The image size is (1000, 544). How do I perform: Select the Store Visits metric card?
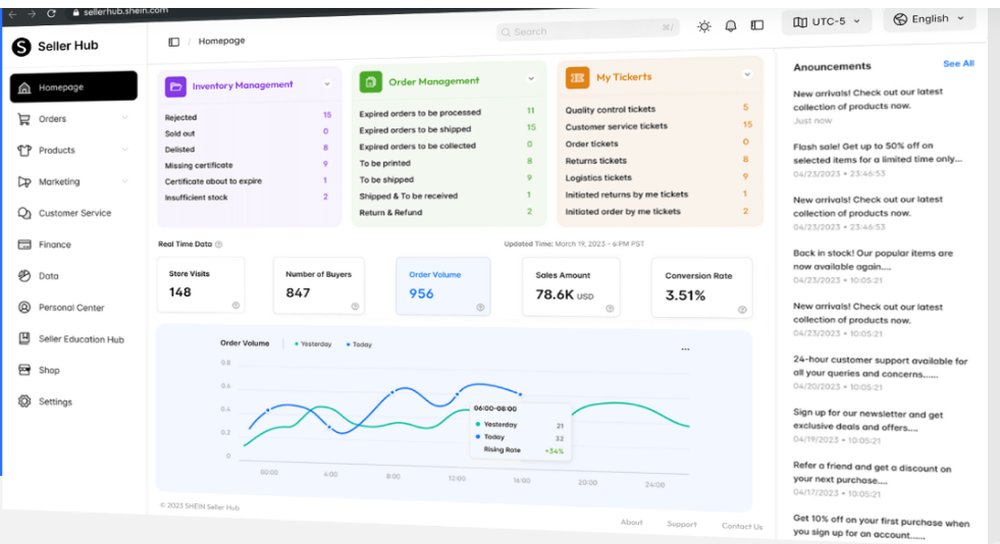point(201,284)
